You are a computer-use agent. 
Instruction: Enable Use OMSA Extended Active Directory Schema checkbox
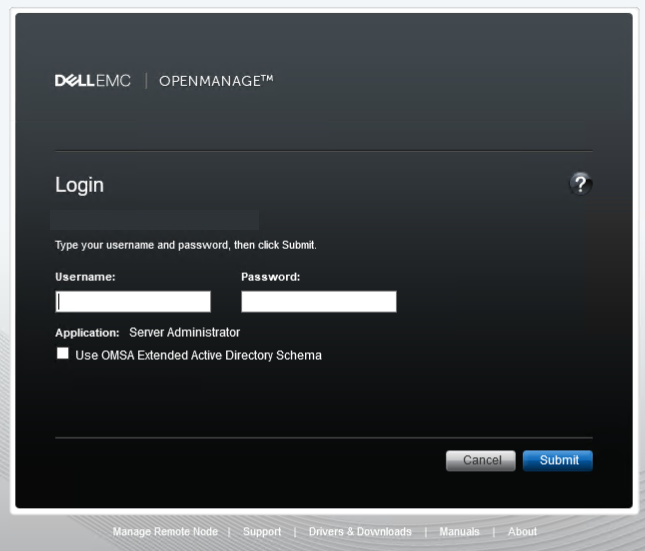63,353
